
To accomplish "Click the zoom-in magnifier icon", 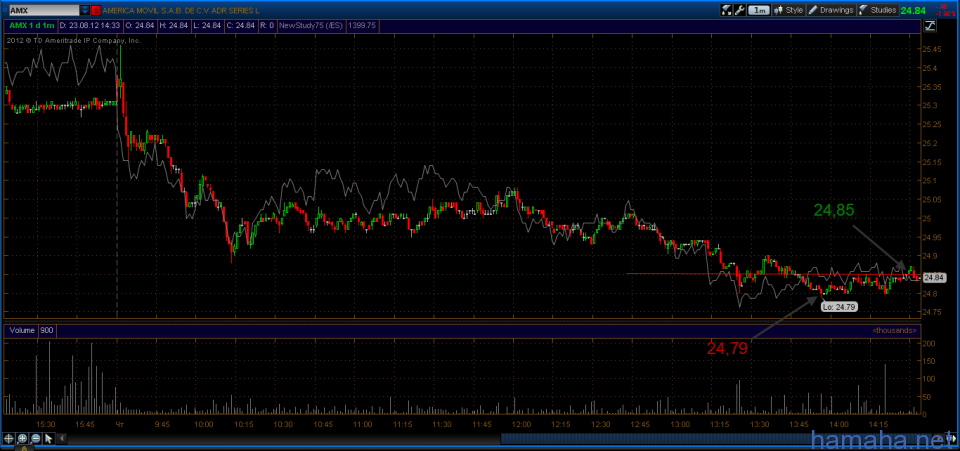I will point(23,438).
